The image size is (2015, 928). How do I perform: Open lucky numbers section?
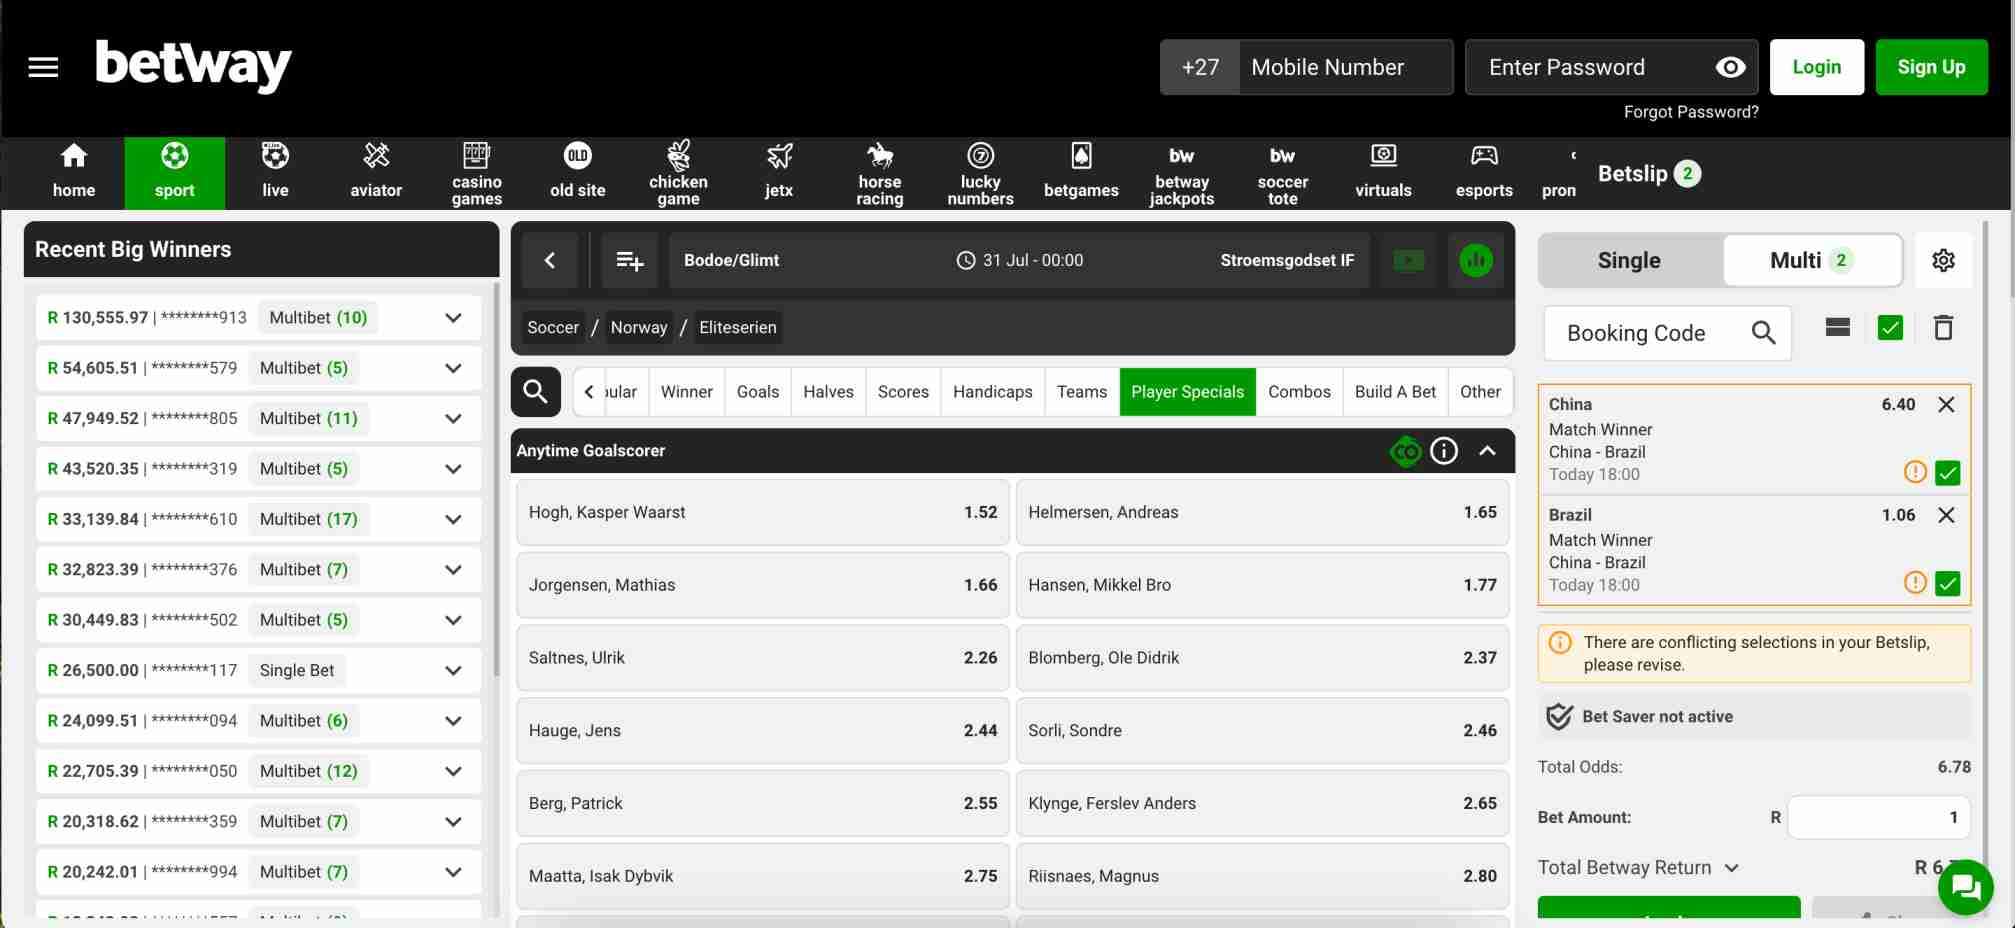tap(981, 172)
